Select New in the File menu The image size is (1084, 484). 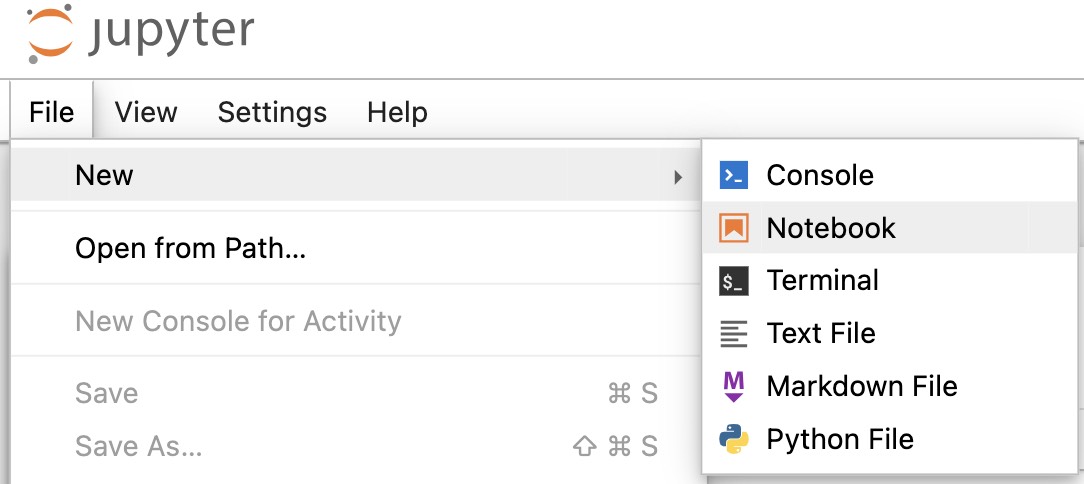coord(356,175)
